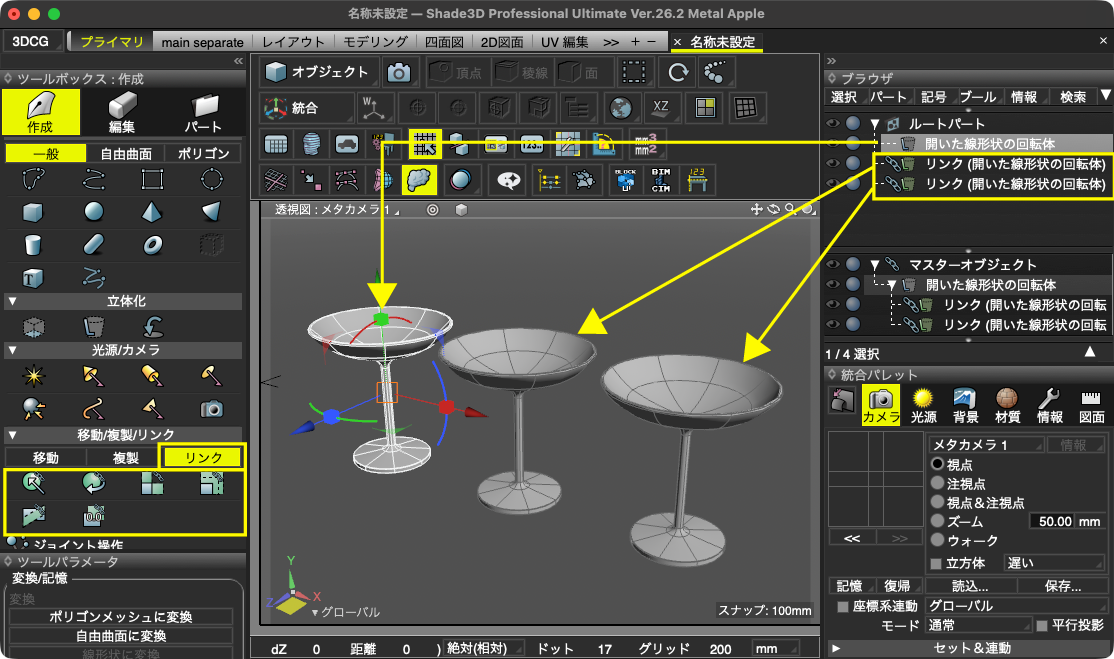1114x659 pixels.
Task: Click the highlighted cloud-shaped toolbar icon
Action: click(419, 180)
